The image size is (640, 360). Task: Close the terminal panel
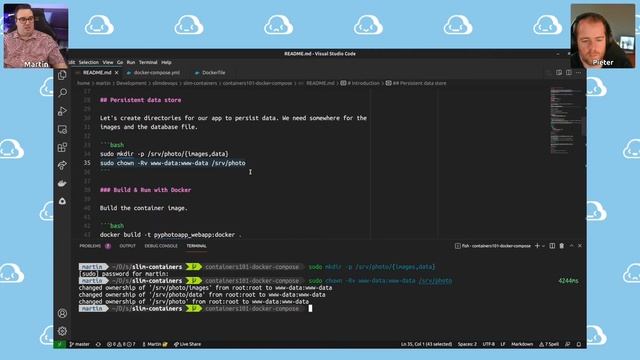[x=580, y=246]
